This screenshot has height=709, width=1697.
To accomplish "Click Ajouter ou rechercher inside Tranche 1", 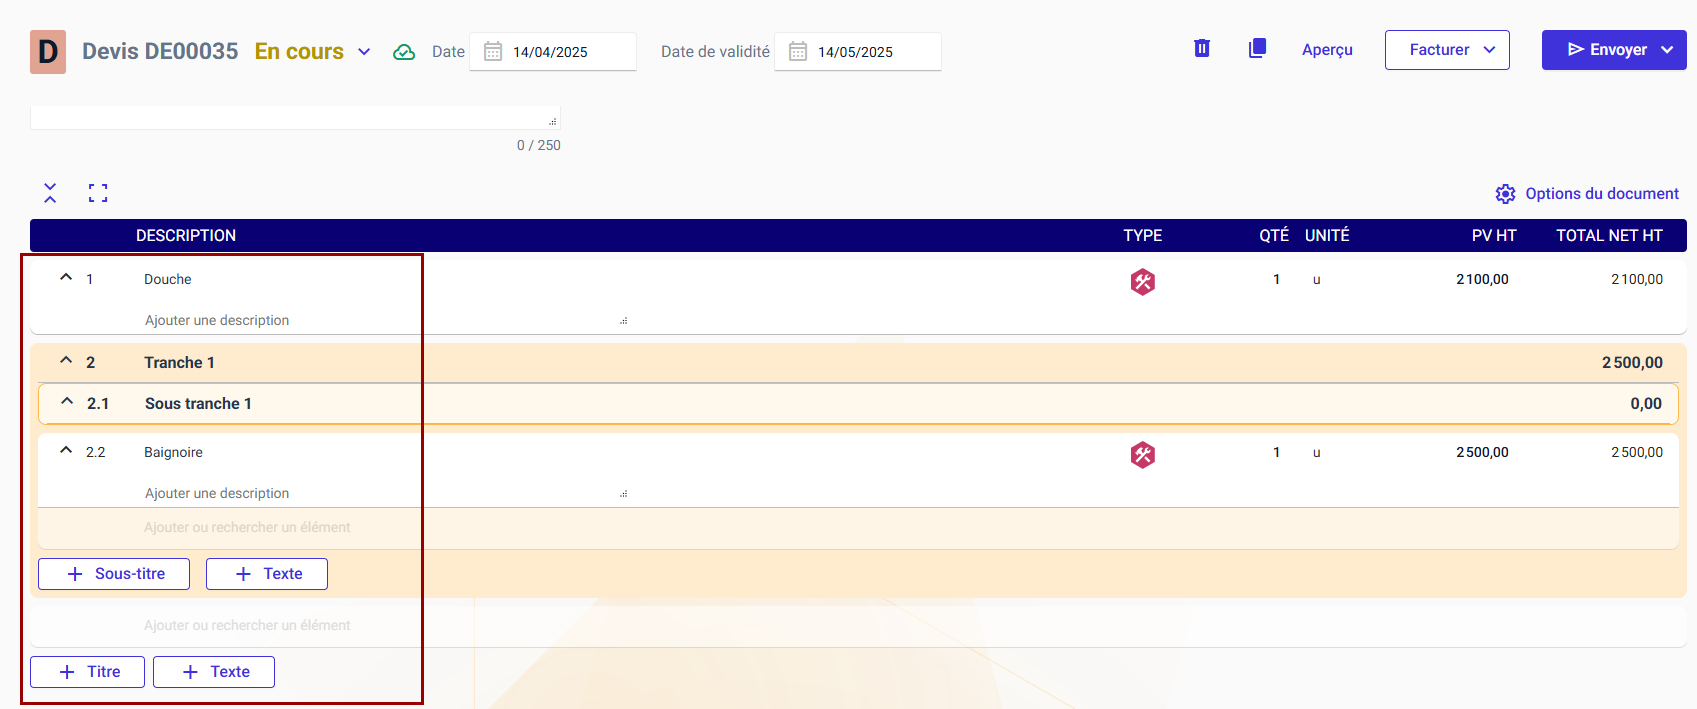I will point(247,527).
